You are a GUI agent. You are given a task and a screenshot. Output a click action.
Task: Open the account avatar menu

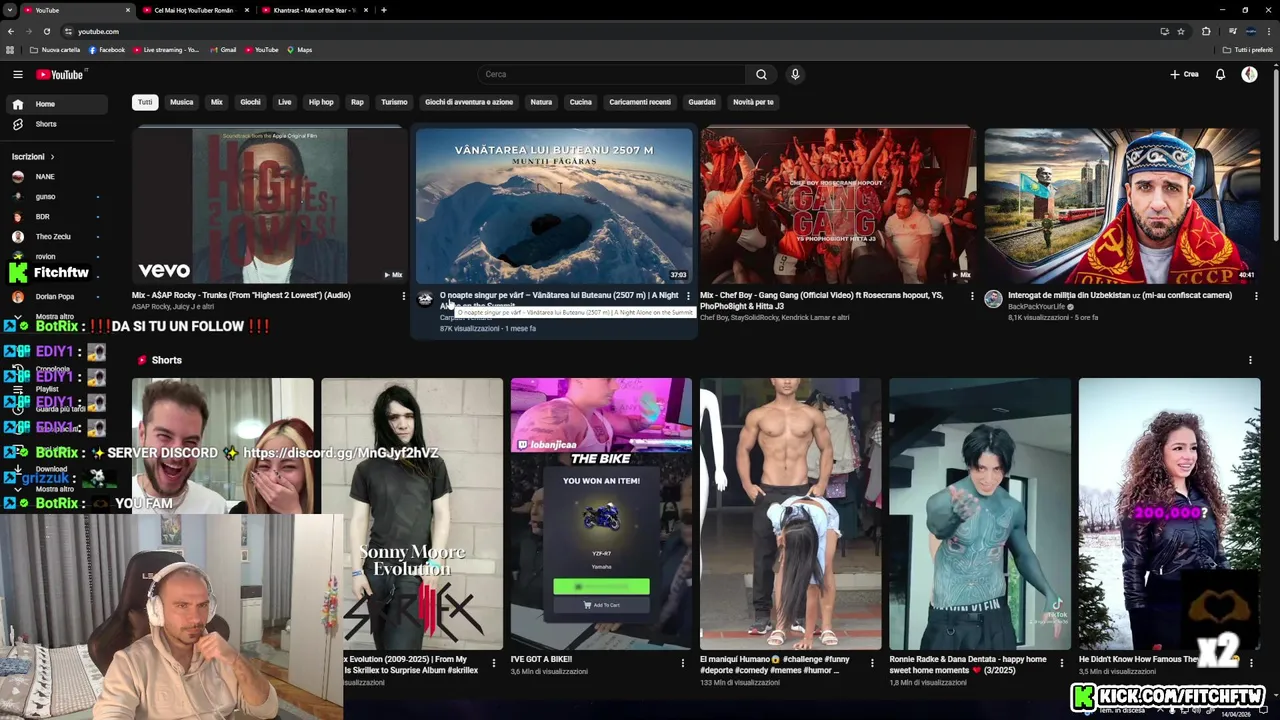coord(1249,74)
